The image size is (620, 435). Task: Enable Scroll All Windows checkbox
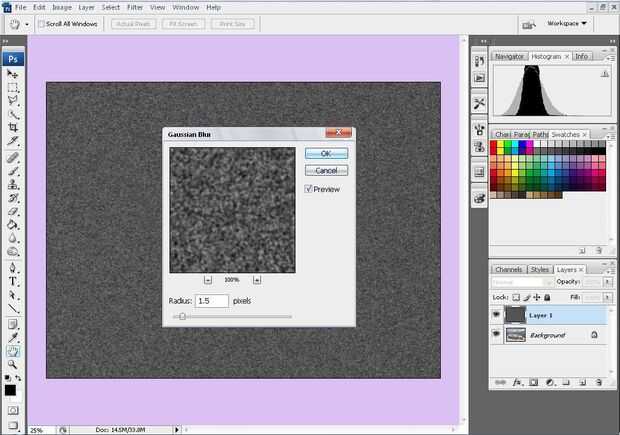click(41, 23)
